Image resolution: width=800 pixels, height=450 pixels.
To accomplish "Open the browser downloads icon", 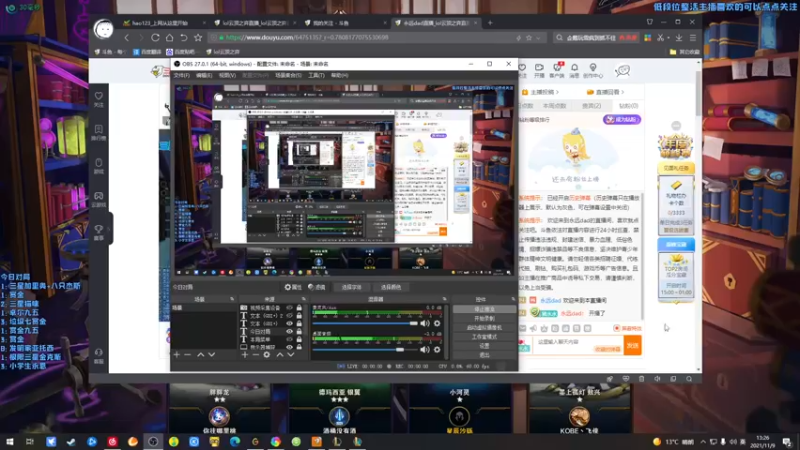I will 679,37.
